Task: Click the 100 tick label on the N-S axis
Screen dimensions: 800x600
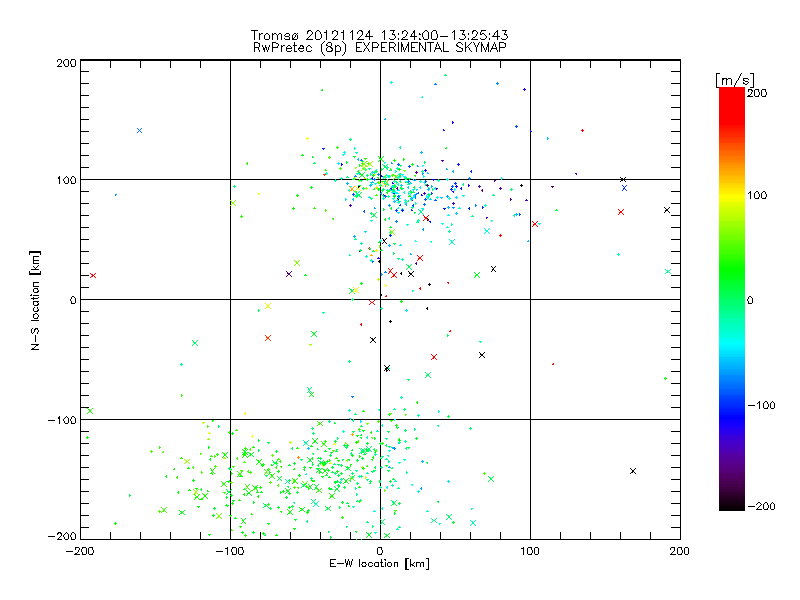Action: pos(66,180)
